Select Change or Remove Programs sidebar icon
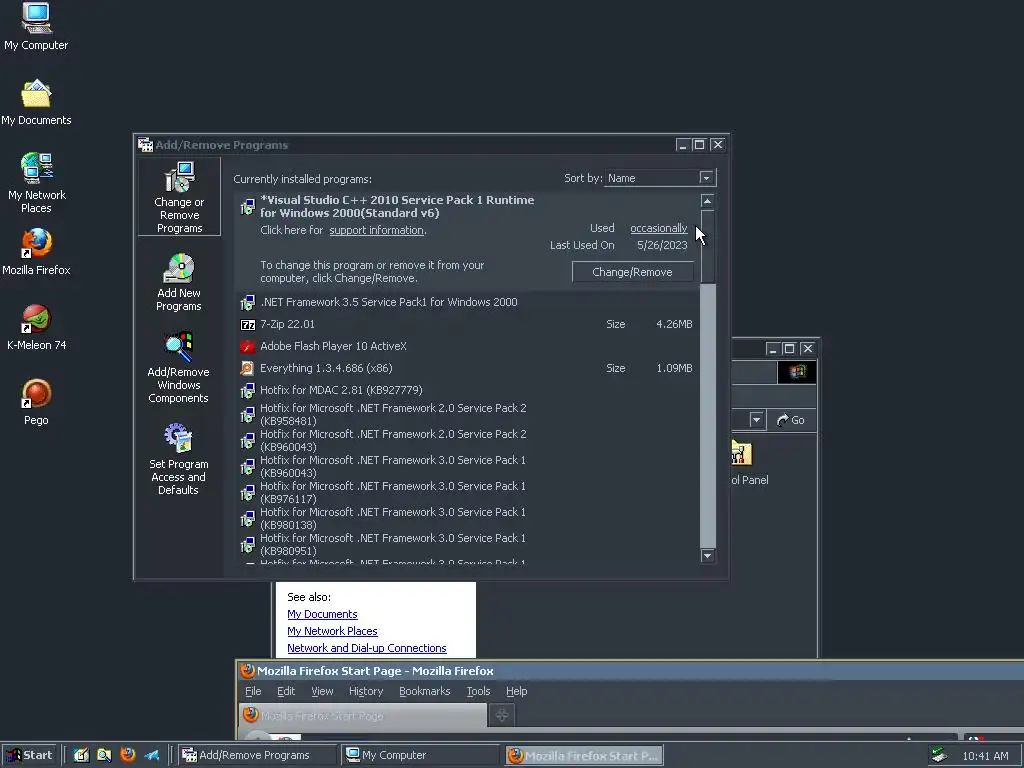This screenshot has height=768, width=1024. 179,197
